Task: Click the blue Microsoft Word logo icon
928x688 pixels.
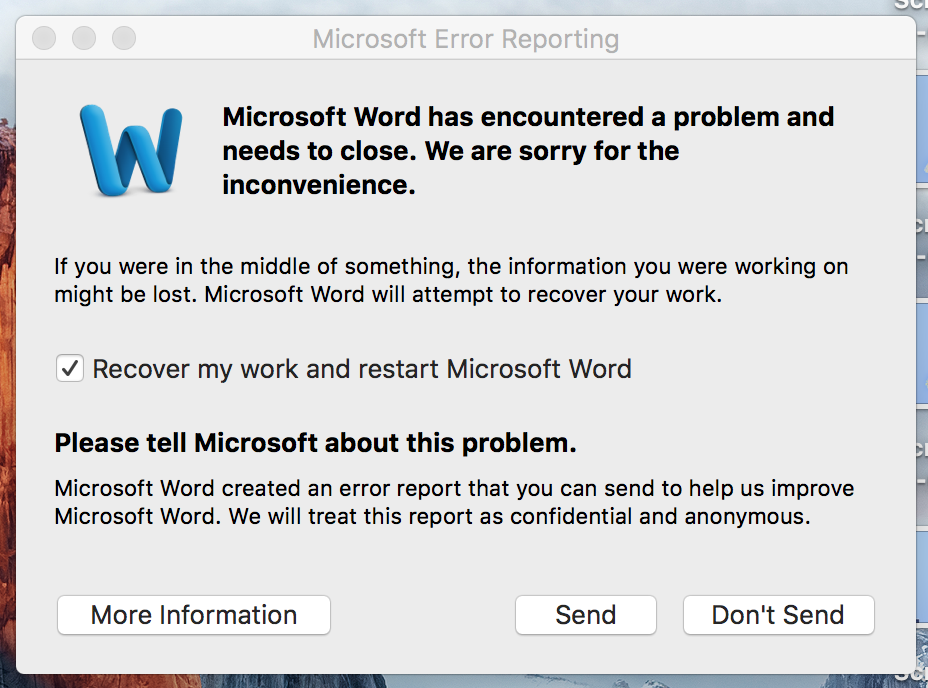Action: pyautogui.click(x=130, y=148)
